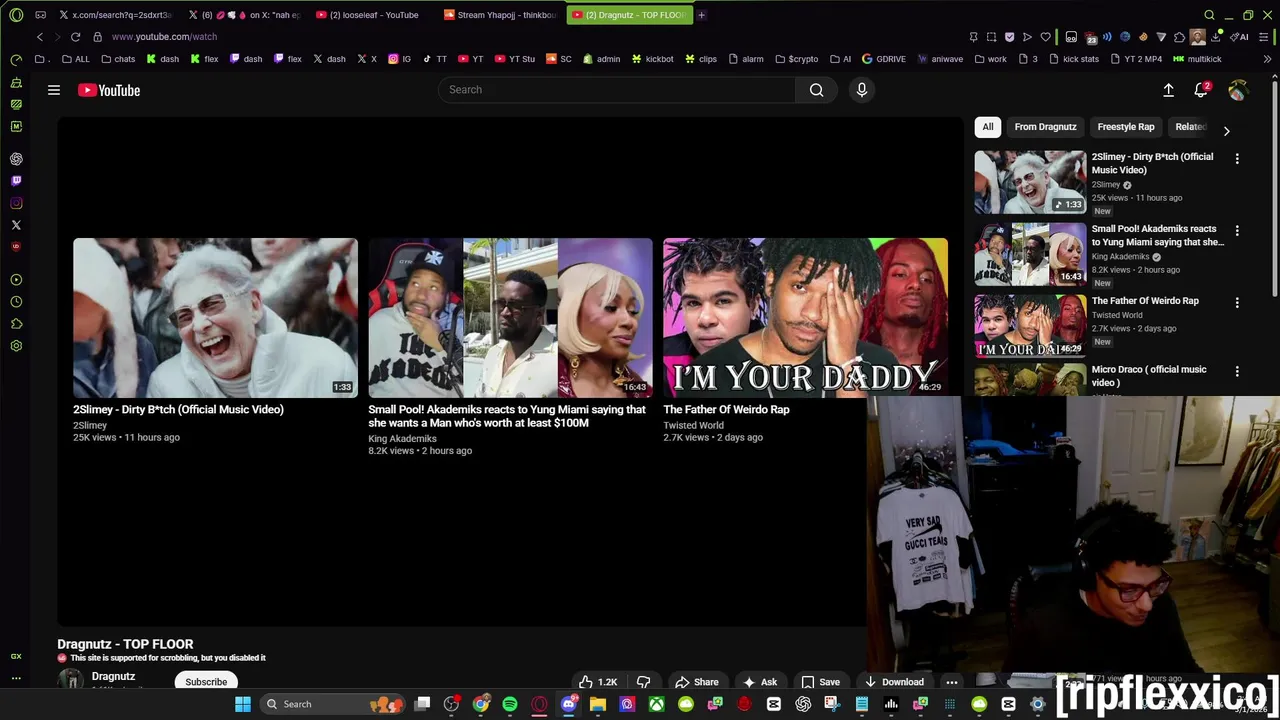The height and width of the screenshot is (720, 1280).
Task: Open options for Father Of Weirdo Rap
Action: pyautogui.click(x=1237, y=302)
